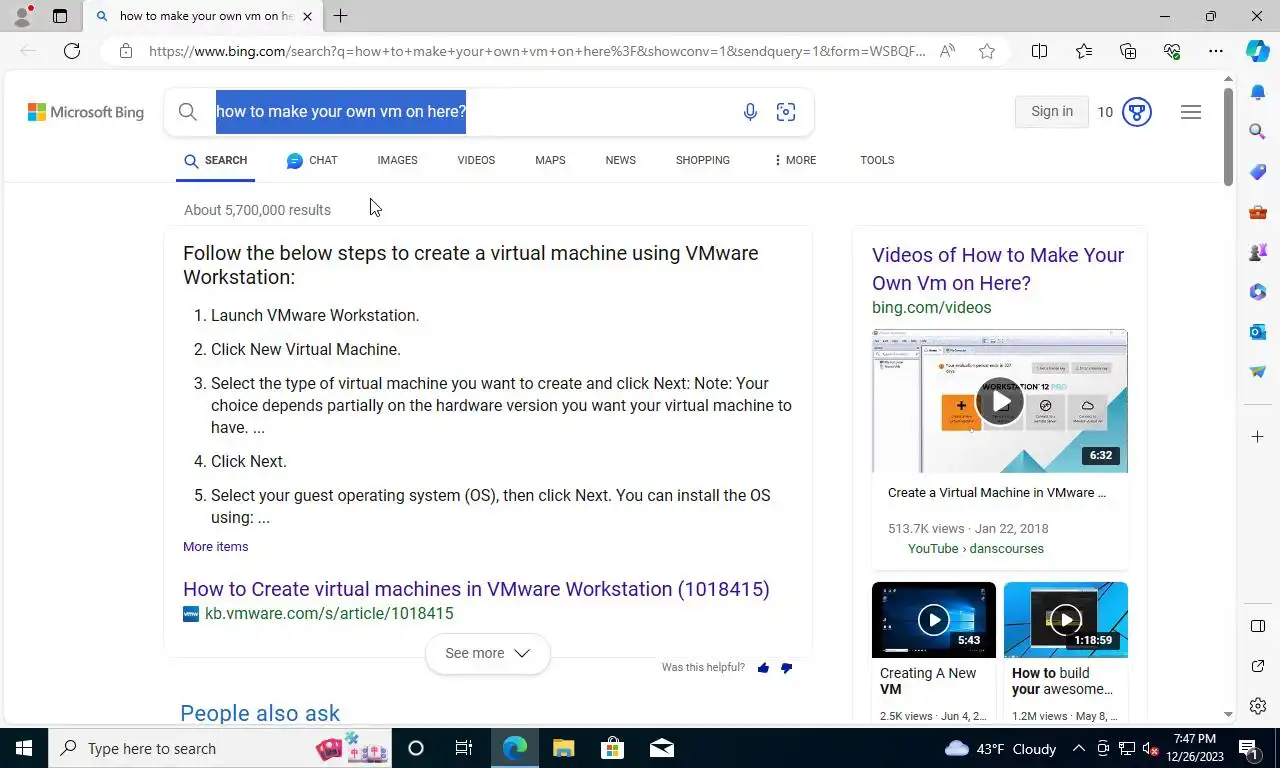Open Microsoft Rewards trophy icon
The height and width of the screenshot is (768, 1280).
click(x=1137, y=112)
